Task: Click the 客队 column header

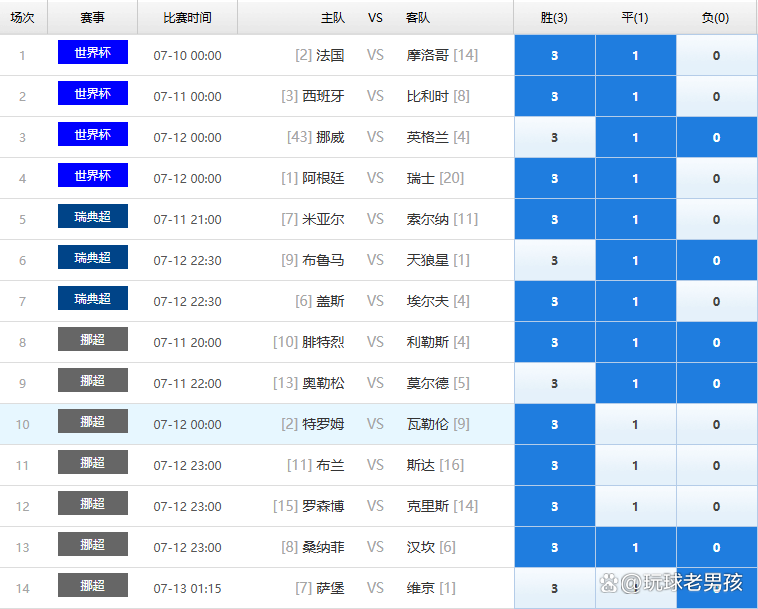Action: click(x=418, y=18)
